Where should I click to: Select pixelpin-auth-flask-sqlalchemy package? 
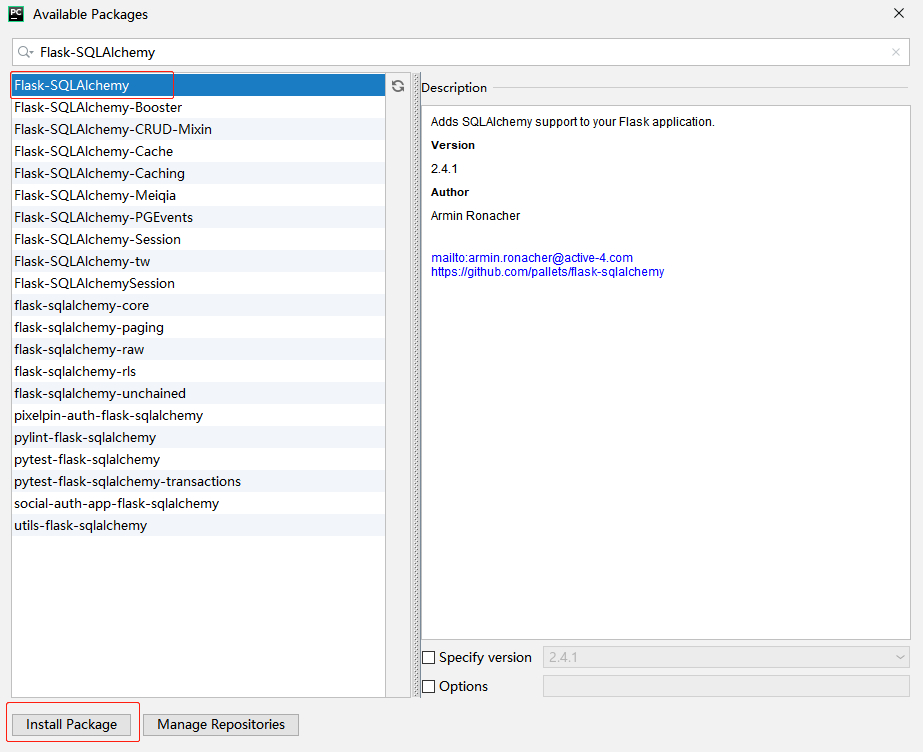(198, 415)
